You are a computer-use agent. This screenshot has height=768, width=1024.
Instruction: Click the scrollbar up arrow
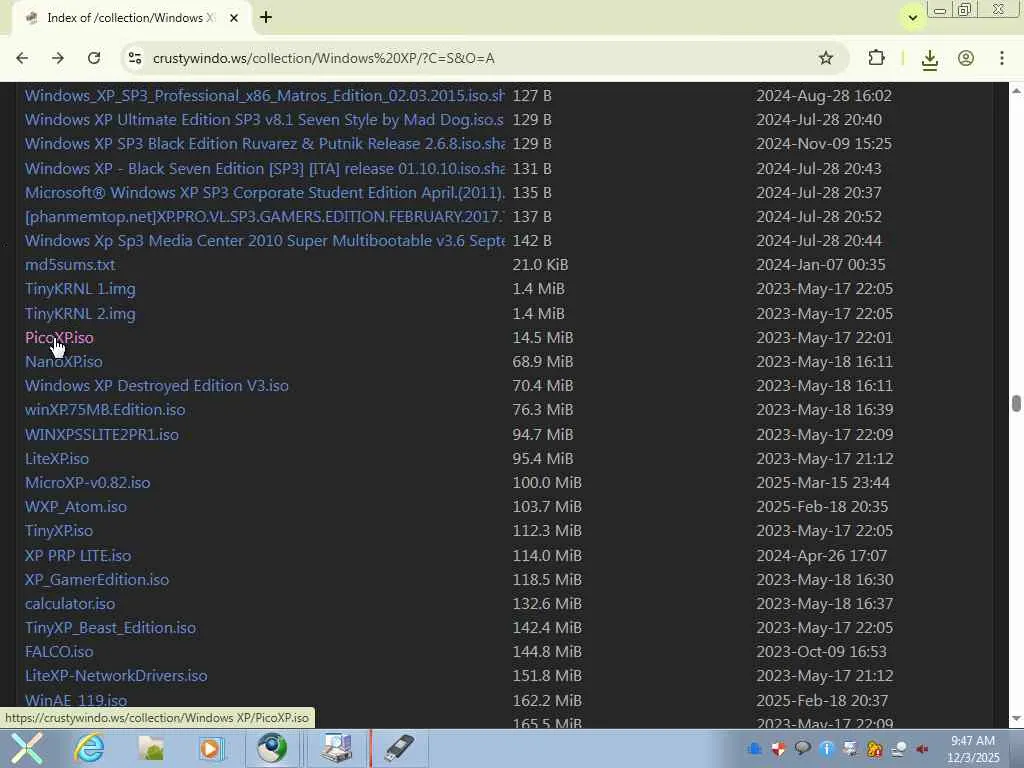1016,91
